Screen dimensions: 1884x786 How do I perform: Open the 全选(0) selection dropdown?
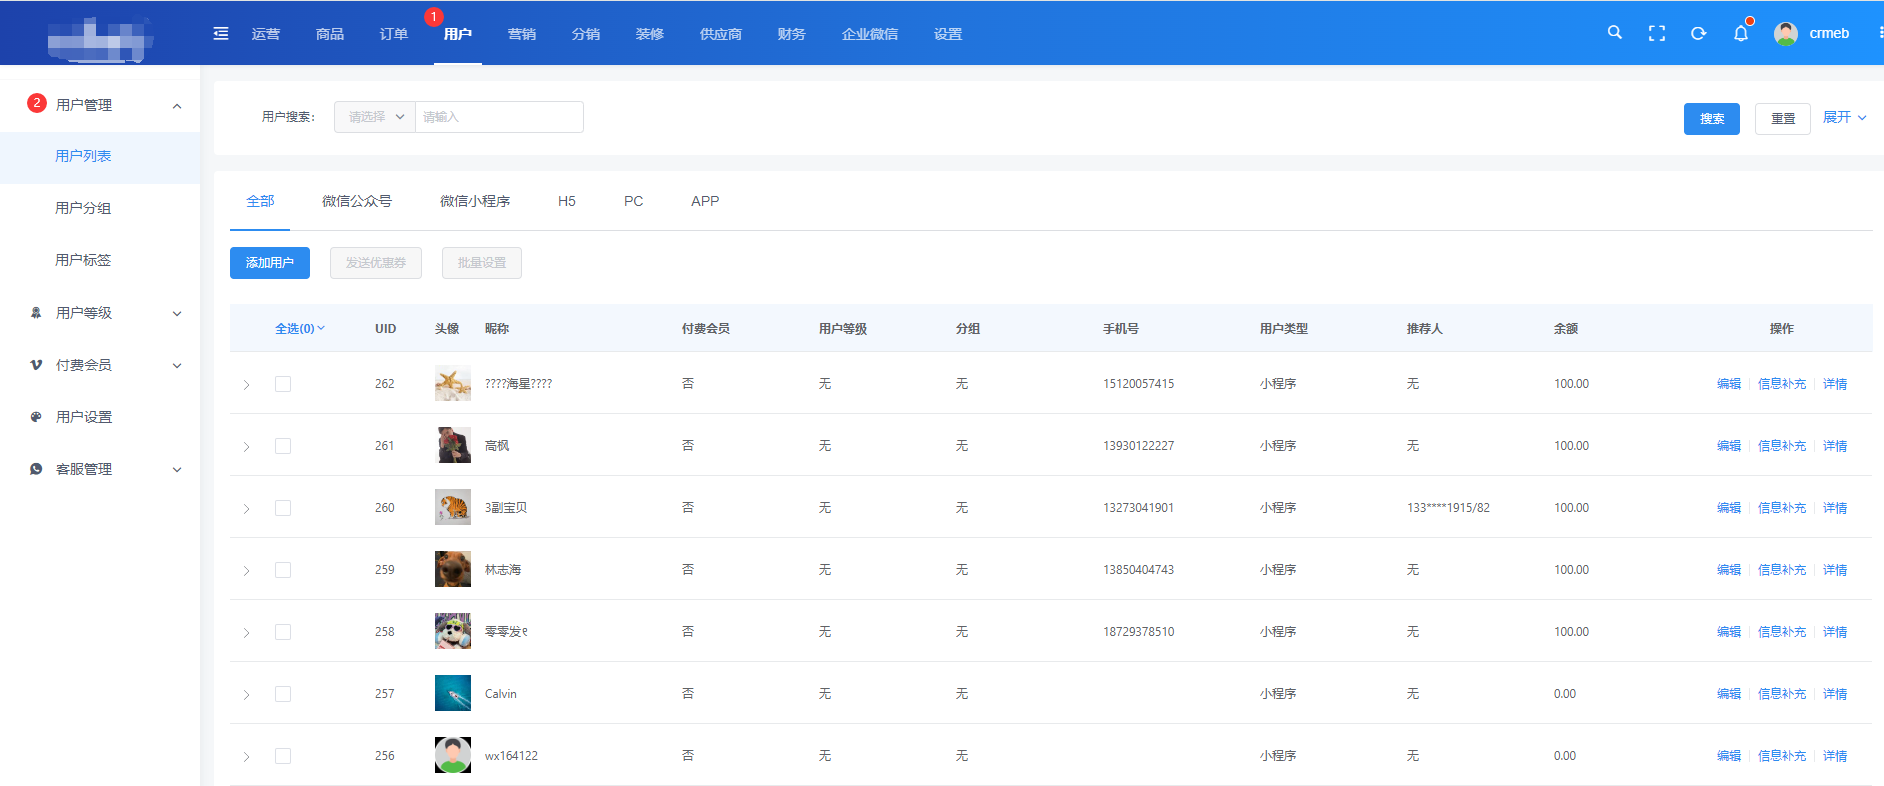tap(300, 328)
